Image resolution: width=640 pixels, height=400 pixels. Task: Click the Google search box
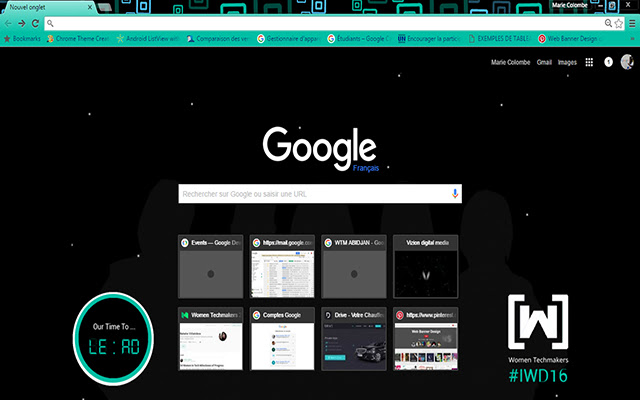pyautogui.click(x=320, y=194)
